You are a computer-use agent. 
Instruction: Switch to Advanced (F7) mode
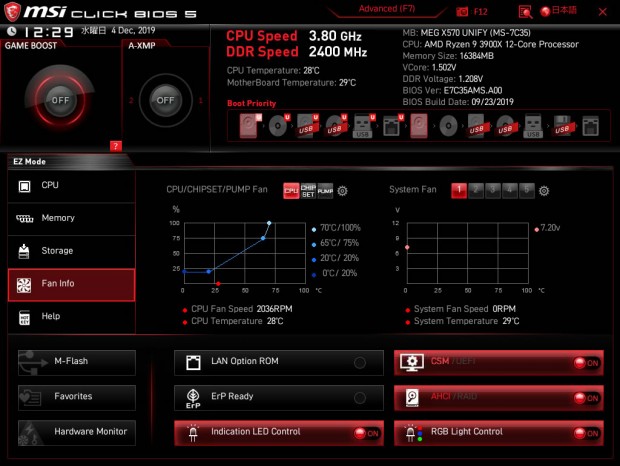387,9
